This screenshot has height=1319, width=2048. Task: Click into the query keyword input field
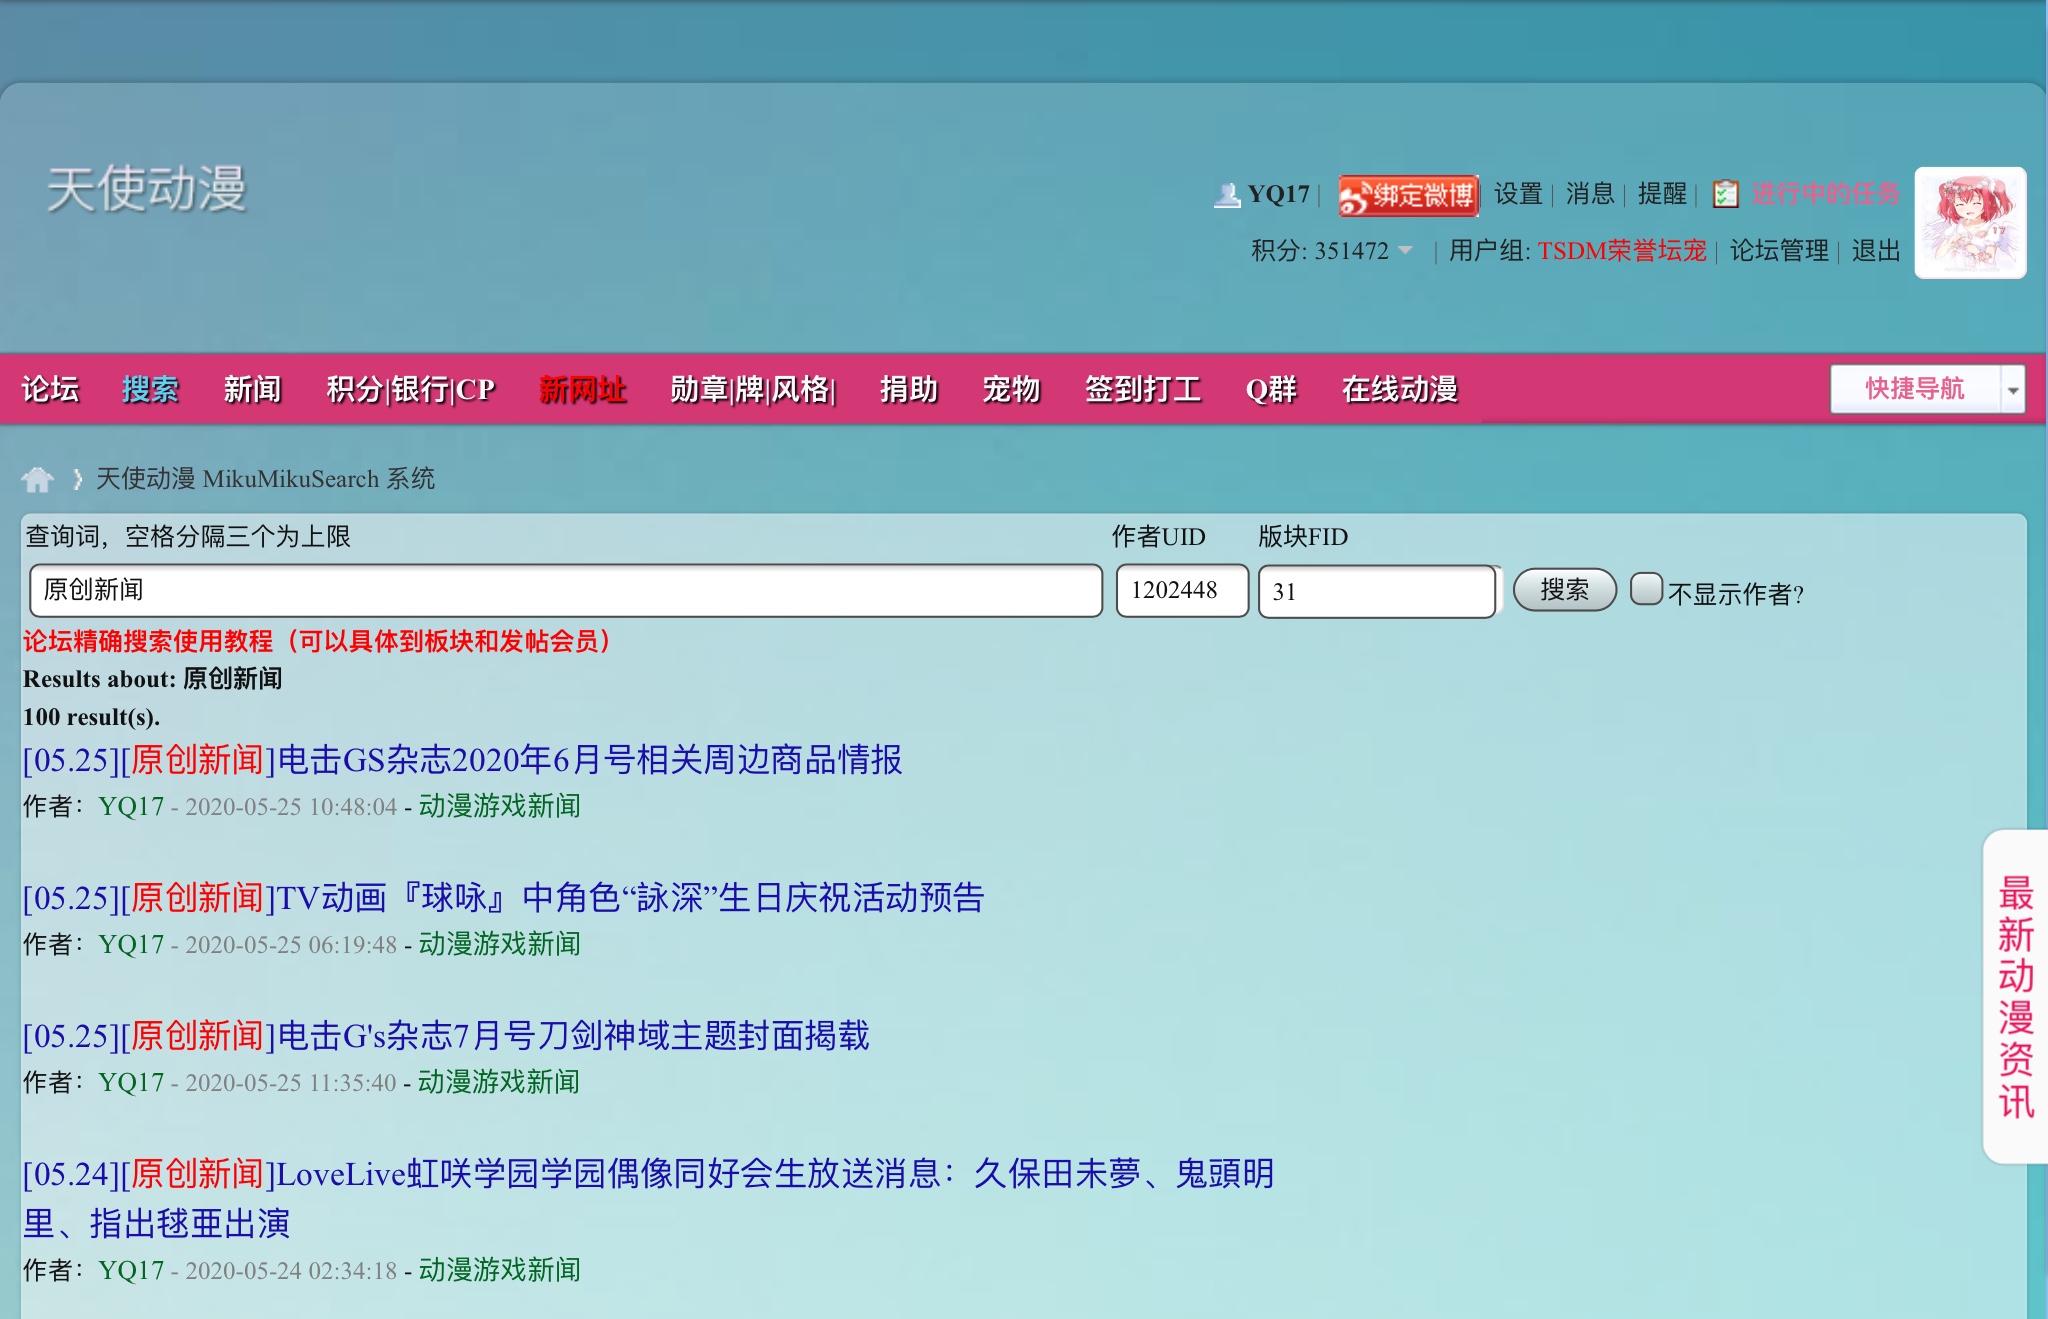tap(565, 591)
